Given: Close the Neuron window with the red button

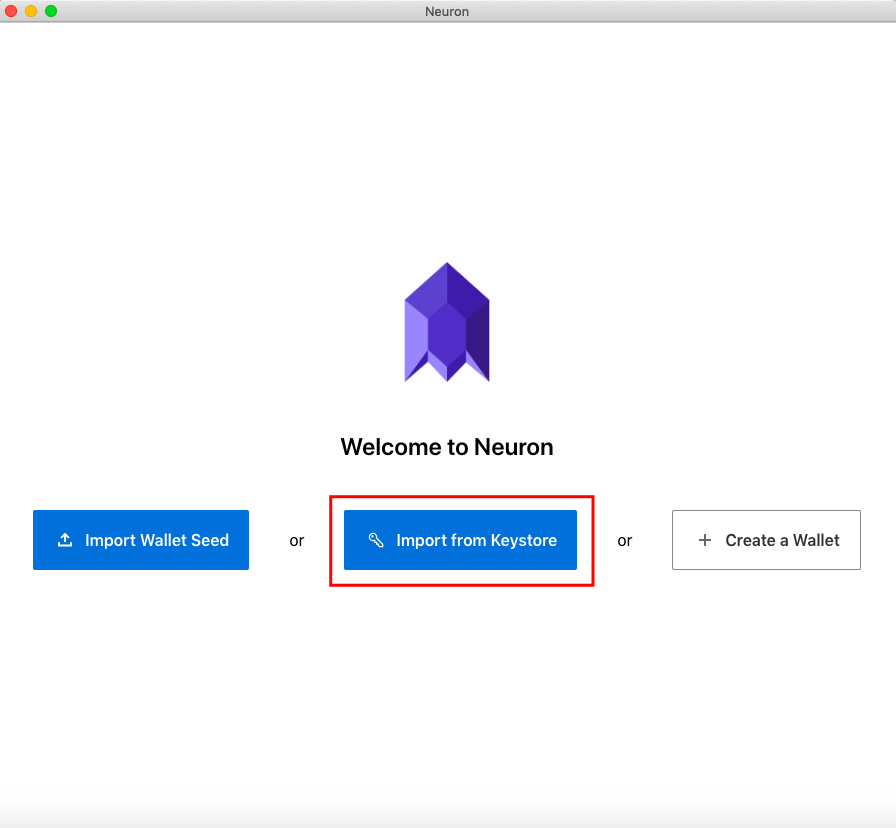Looking at the screenshot, I should click(11, 11).
